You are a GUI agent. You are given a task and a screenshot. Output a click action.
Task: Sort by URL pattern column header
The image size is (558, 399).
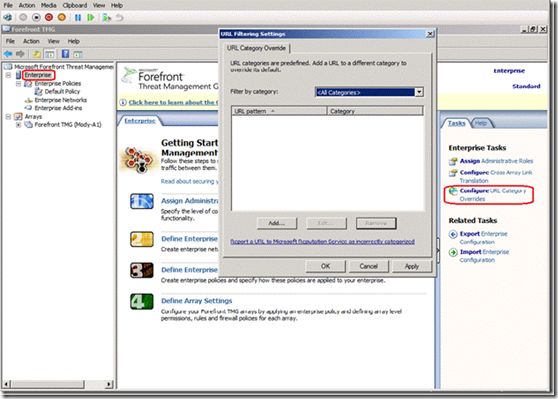pyautogui.click(x=279, y=111)
